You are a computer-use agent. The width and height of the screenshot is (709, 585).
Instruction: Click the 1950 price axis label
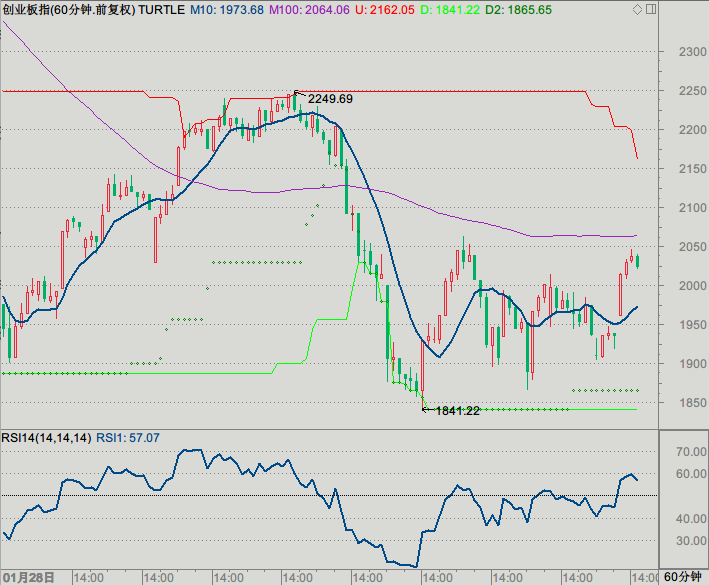pos(692,325)
